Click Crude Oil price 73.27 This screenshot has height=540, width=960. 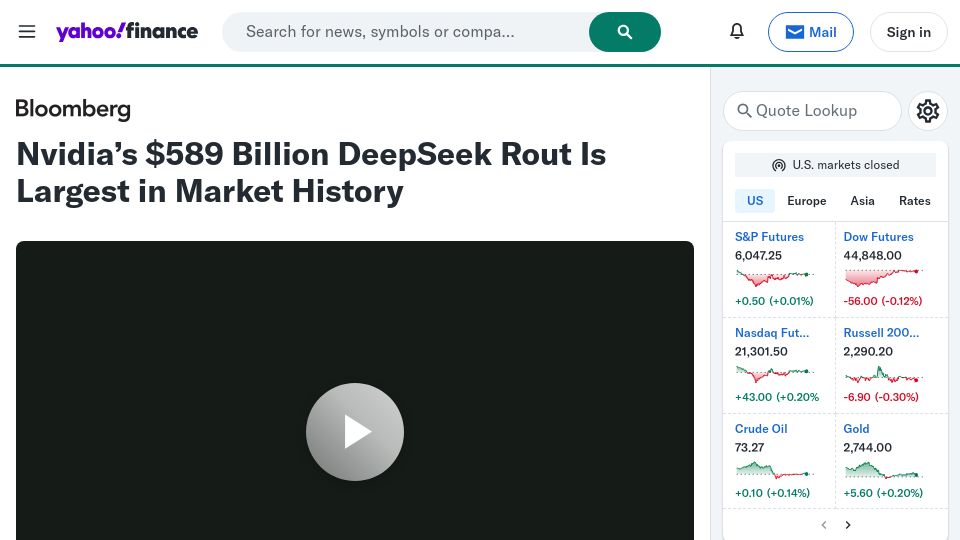[x=749, y=448]
